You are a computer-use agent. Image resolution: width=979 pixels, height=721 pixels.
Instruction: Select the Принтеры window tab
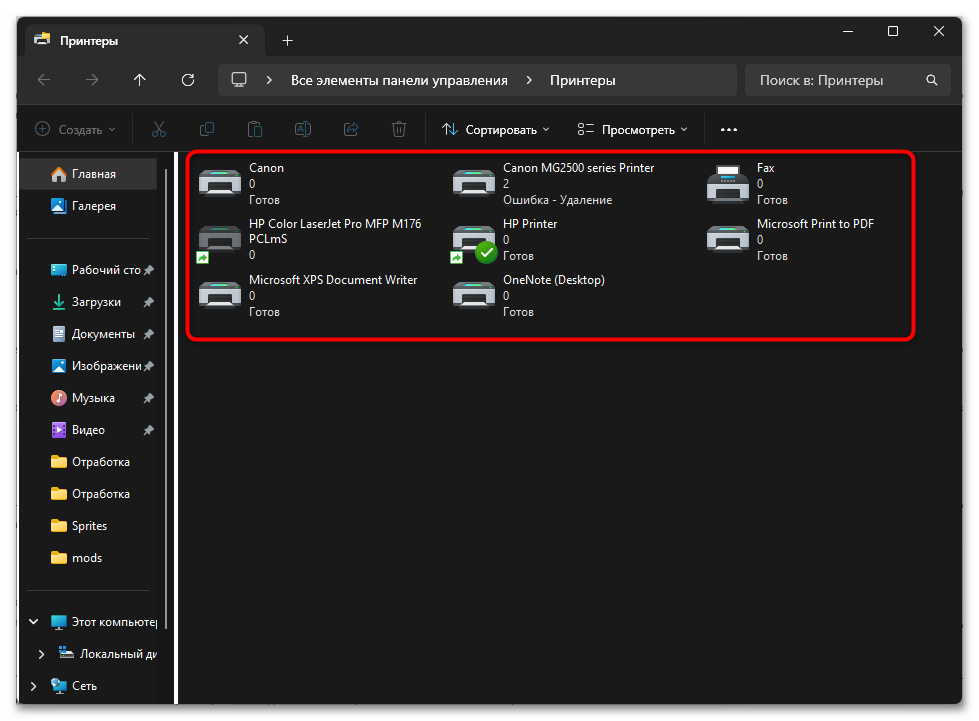[x=145, y=41]
